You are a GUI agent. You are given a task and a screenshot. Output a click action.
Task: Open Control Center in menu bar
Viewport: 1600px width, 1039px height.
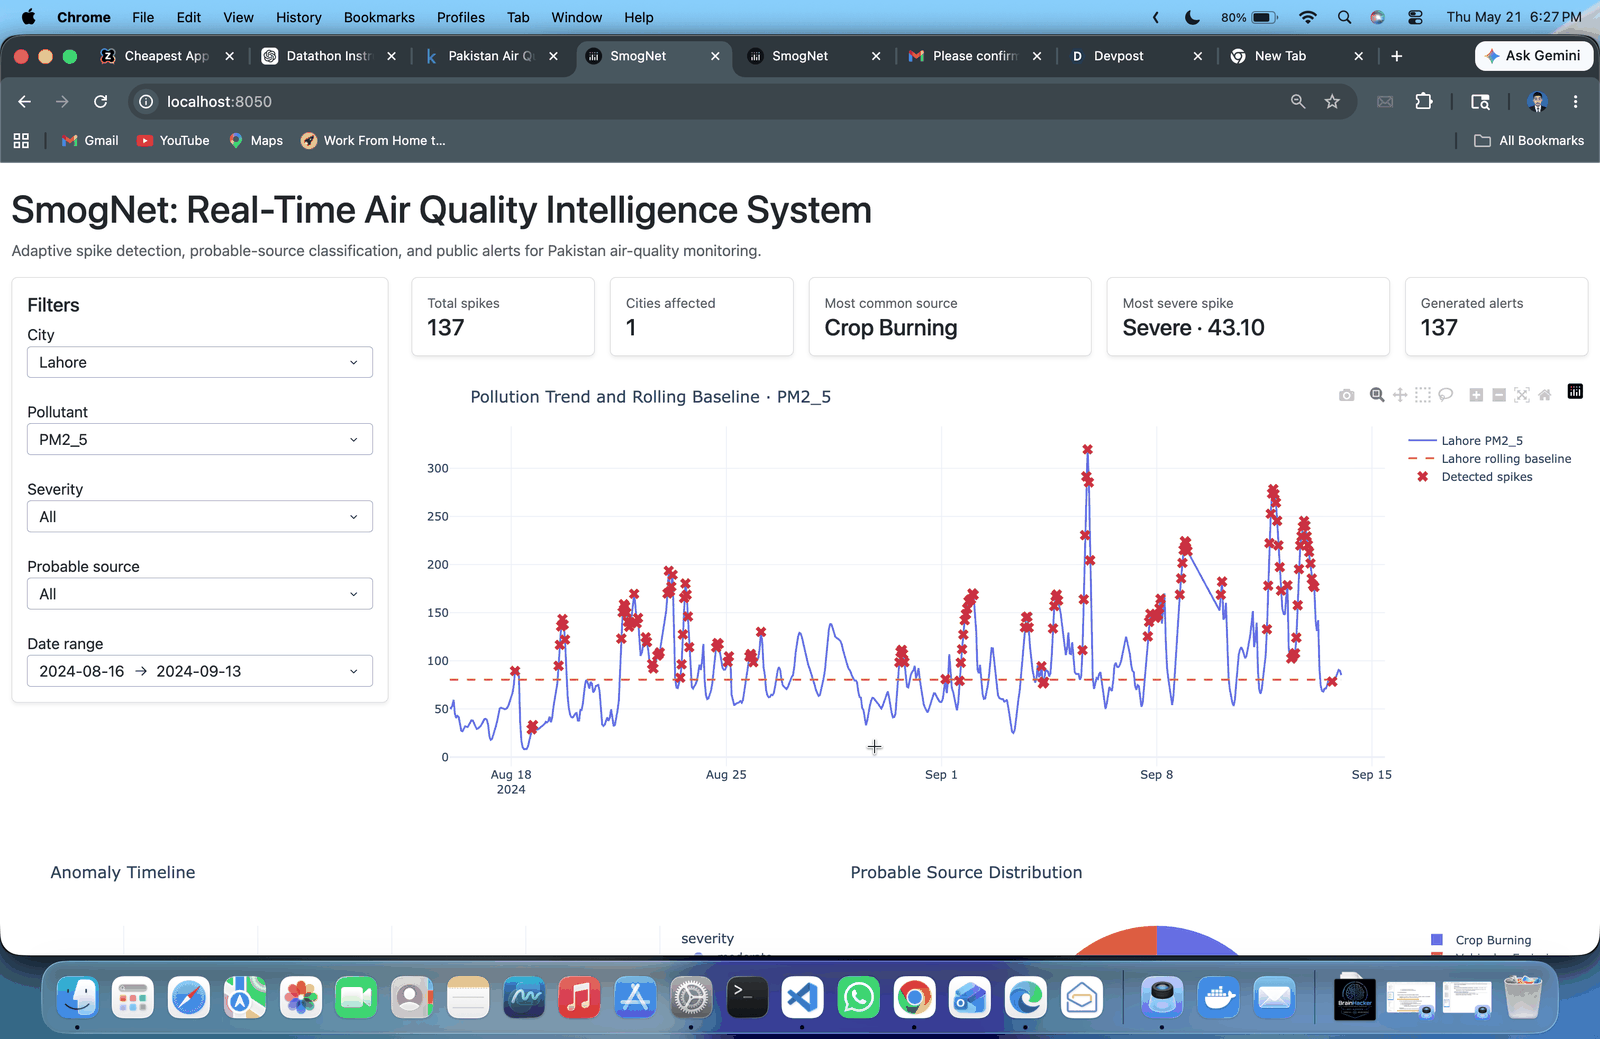1415,17
